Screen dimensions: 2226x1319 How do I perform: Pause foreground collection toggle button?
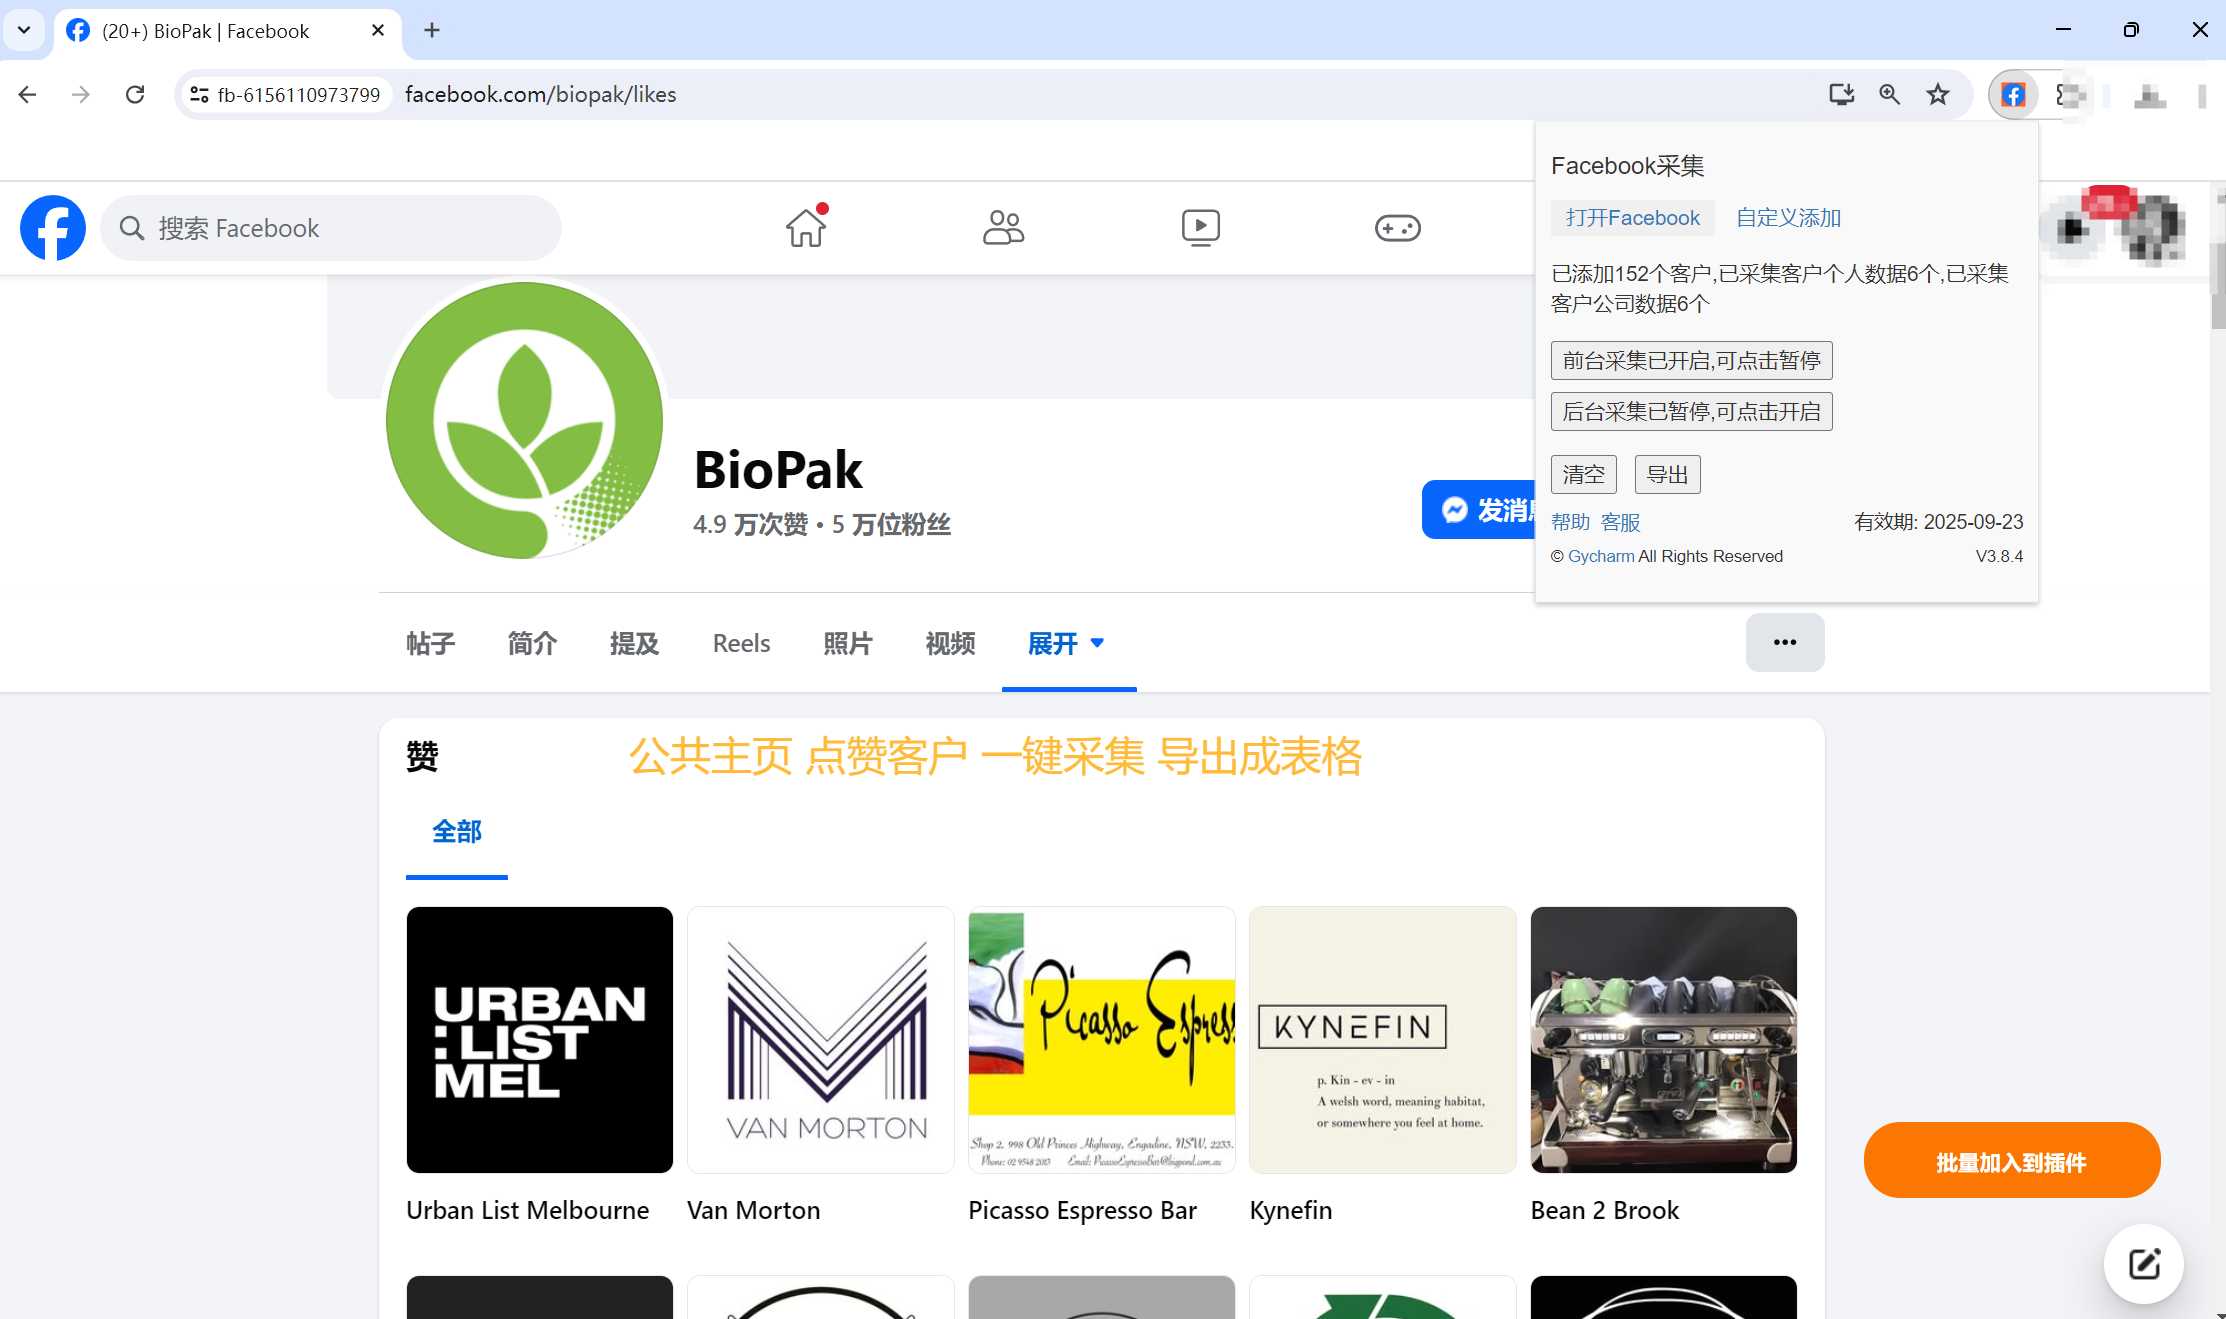(x=1691, y=361)
